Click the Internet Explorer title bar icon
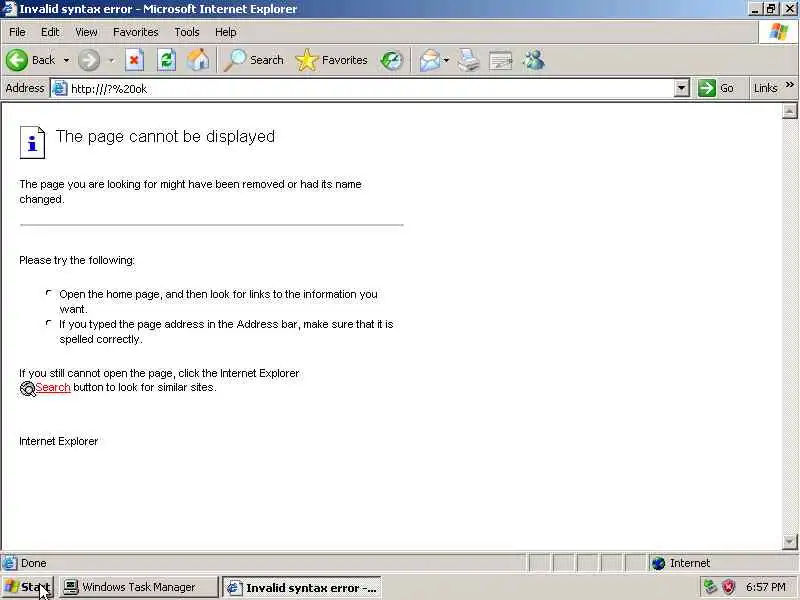Image resolution: width=800 pixels, height=600 pixels. click(x=10, y=9)
